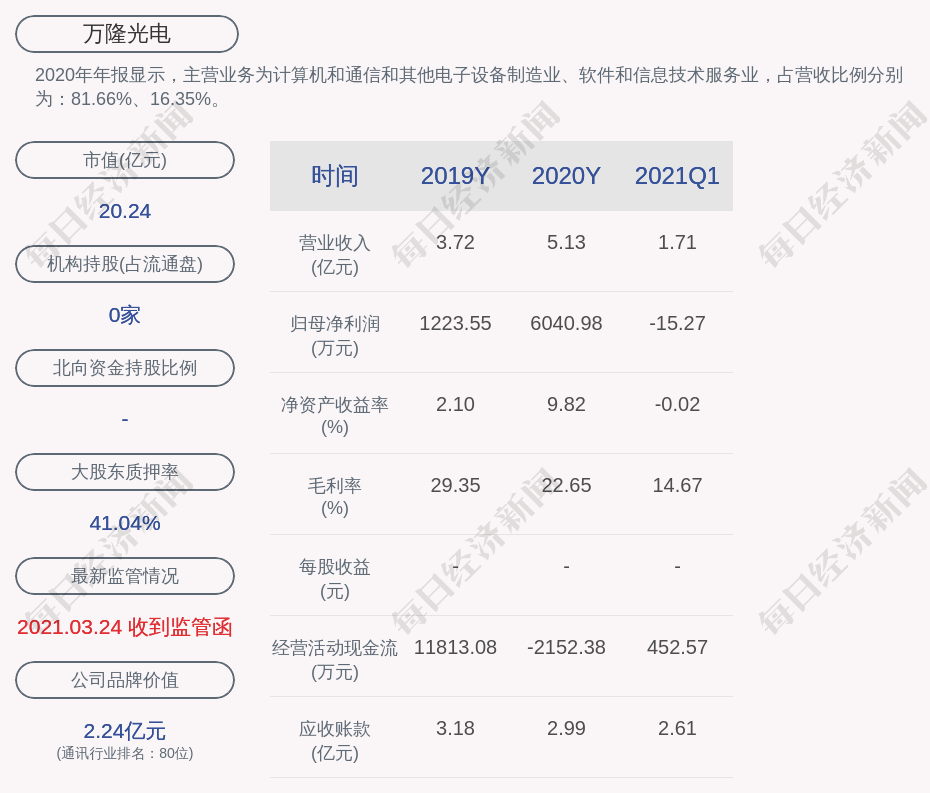Click gross margin value 29.35
The height and width of the screenshot is (793, 930).
[x=456, y=485]
